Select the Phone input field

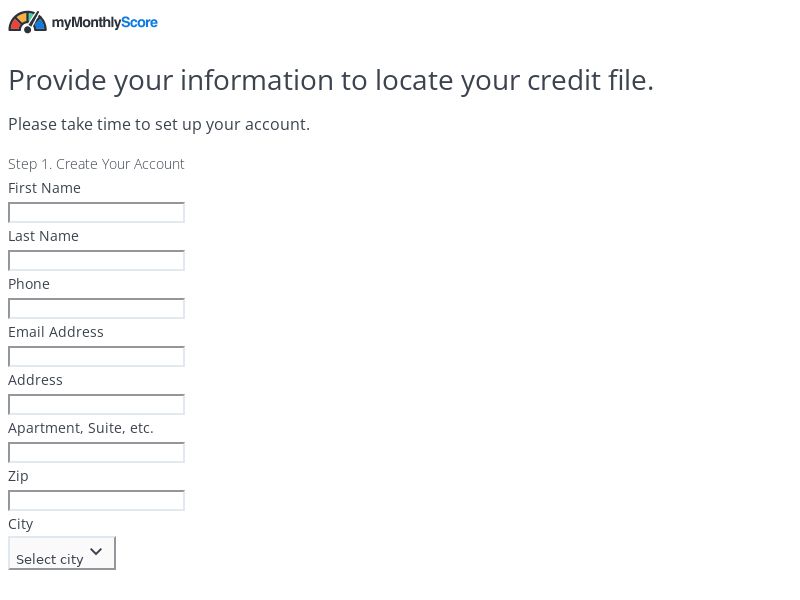(x=96, y=308)
